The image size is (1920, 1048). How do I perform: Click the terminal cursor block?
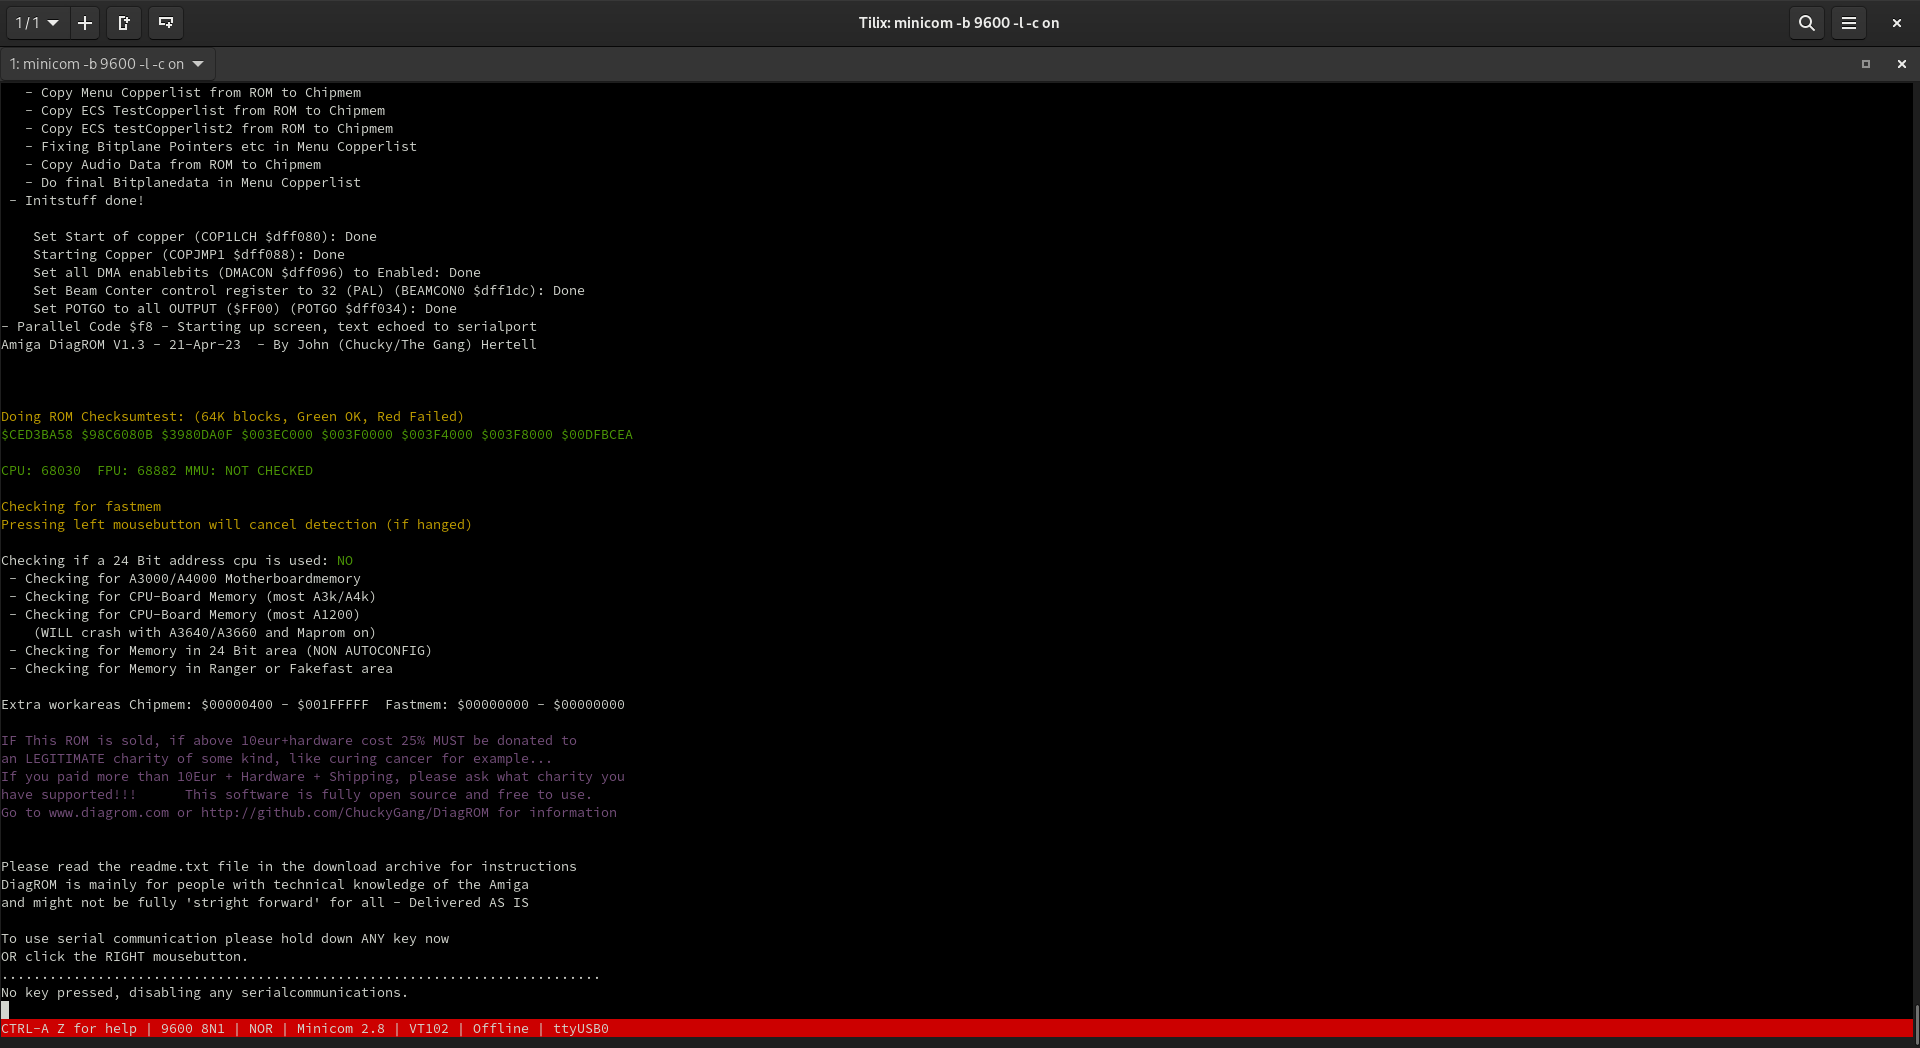click(x=5, y=1010)
